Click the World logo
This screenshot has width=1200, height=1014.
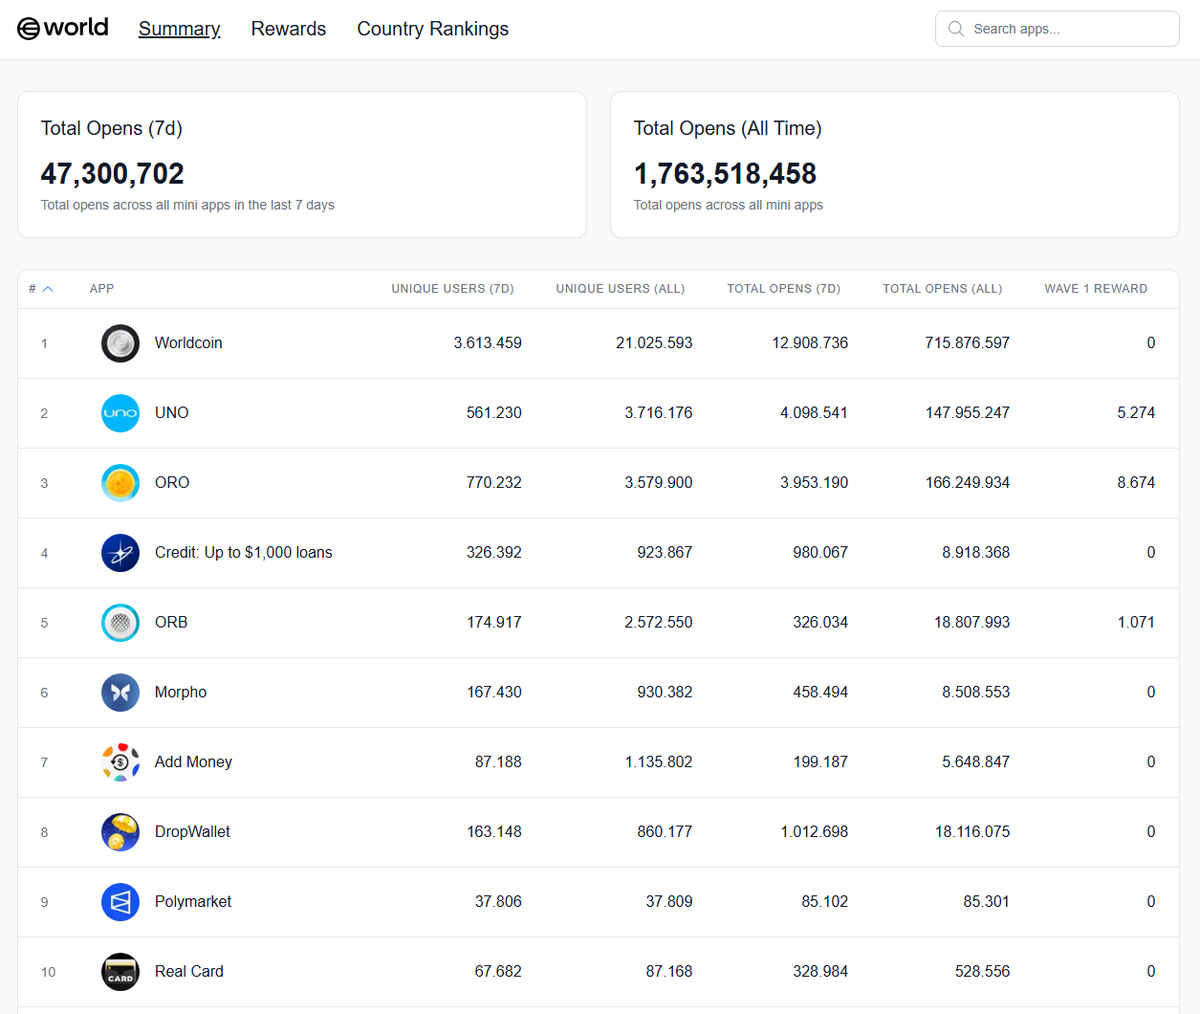[x=63, y=28]
